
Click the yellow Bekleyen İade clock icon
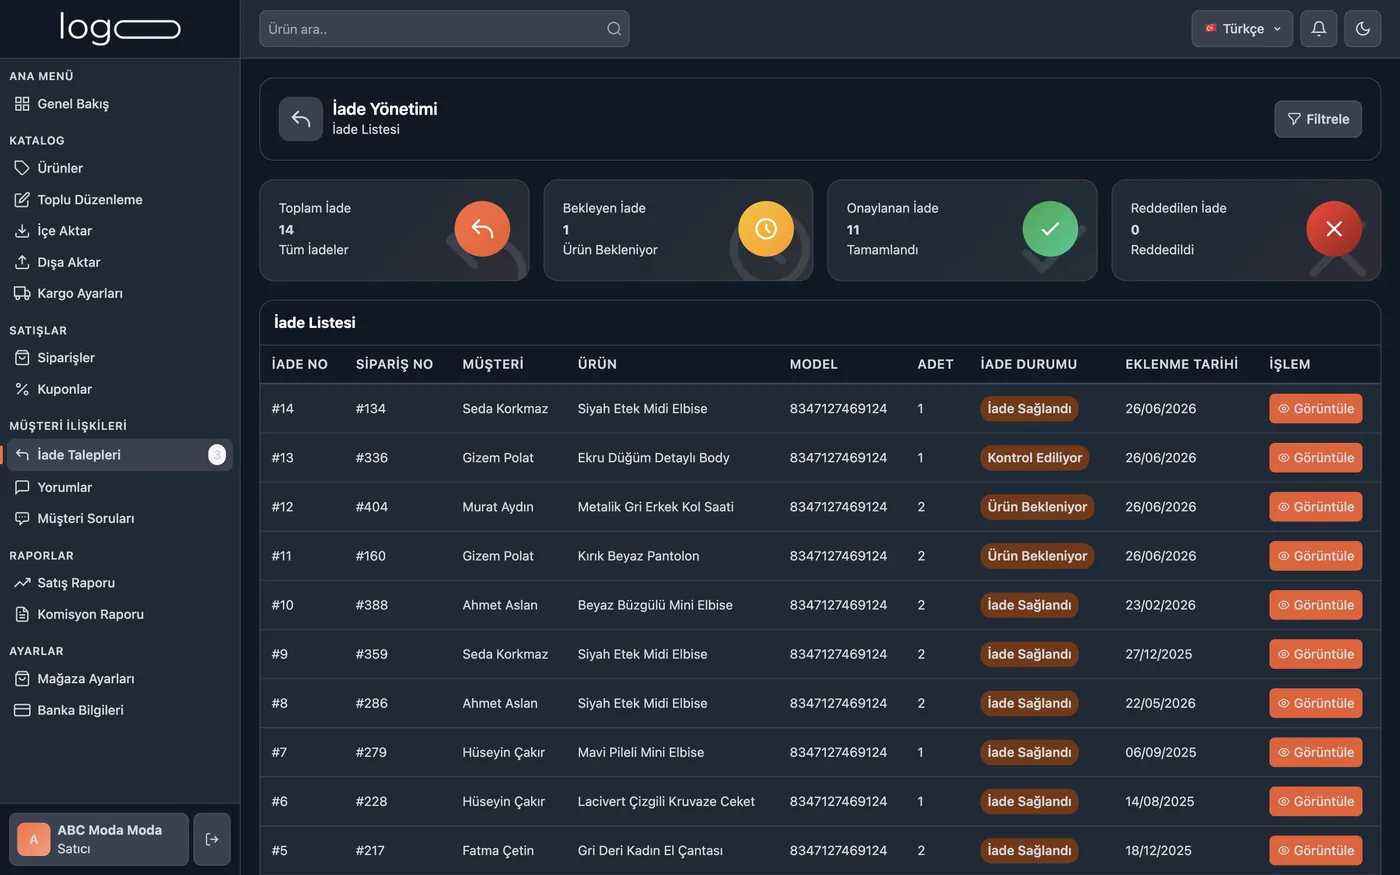point(766,229)
